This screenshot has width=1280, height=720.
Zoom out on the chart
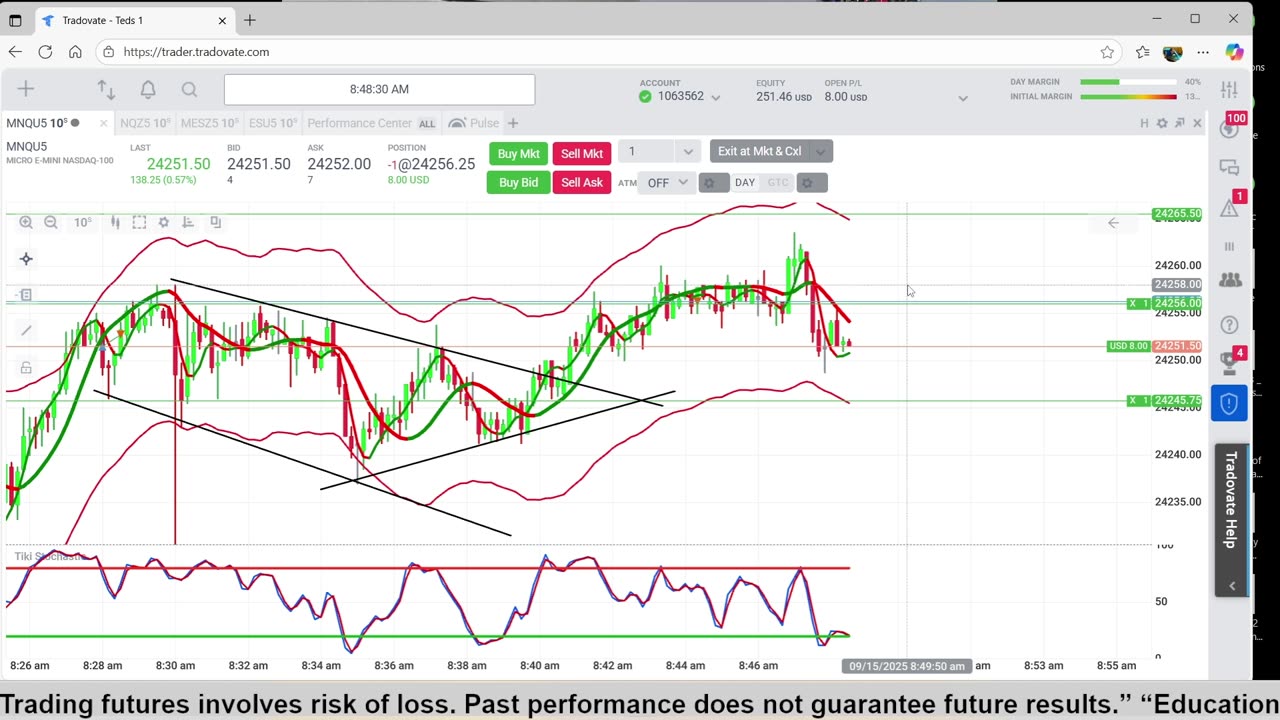click(x=51, y=222)
